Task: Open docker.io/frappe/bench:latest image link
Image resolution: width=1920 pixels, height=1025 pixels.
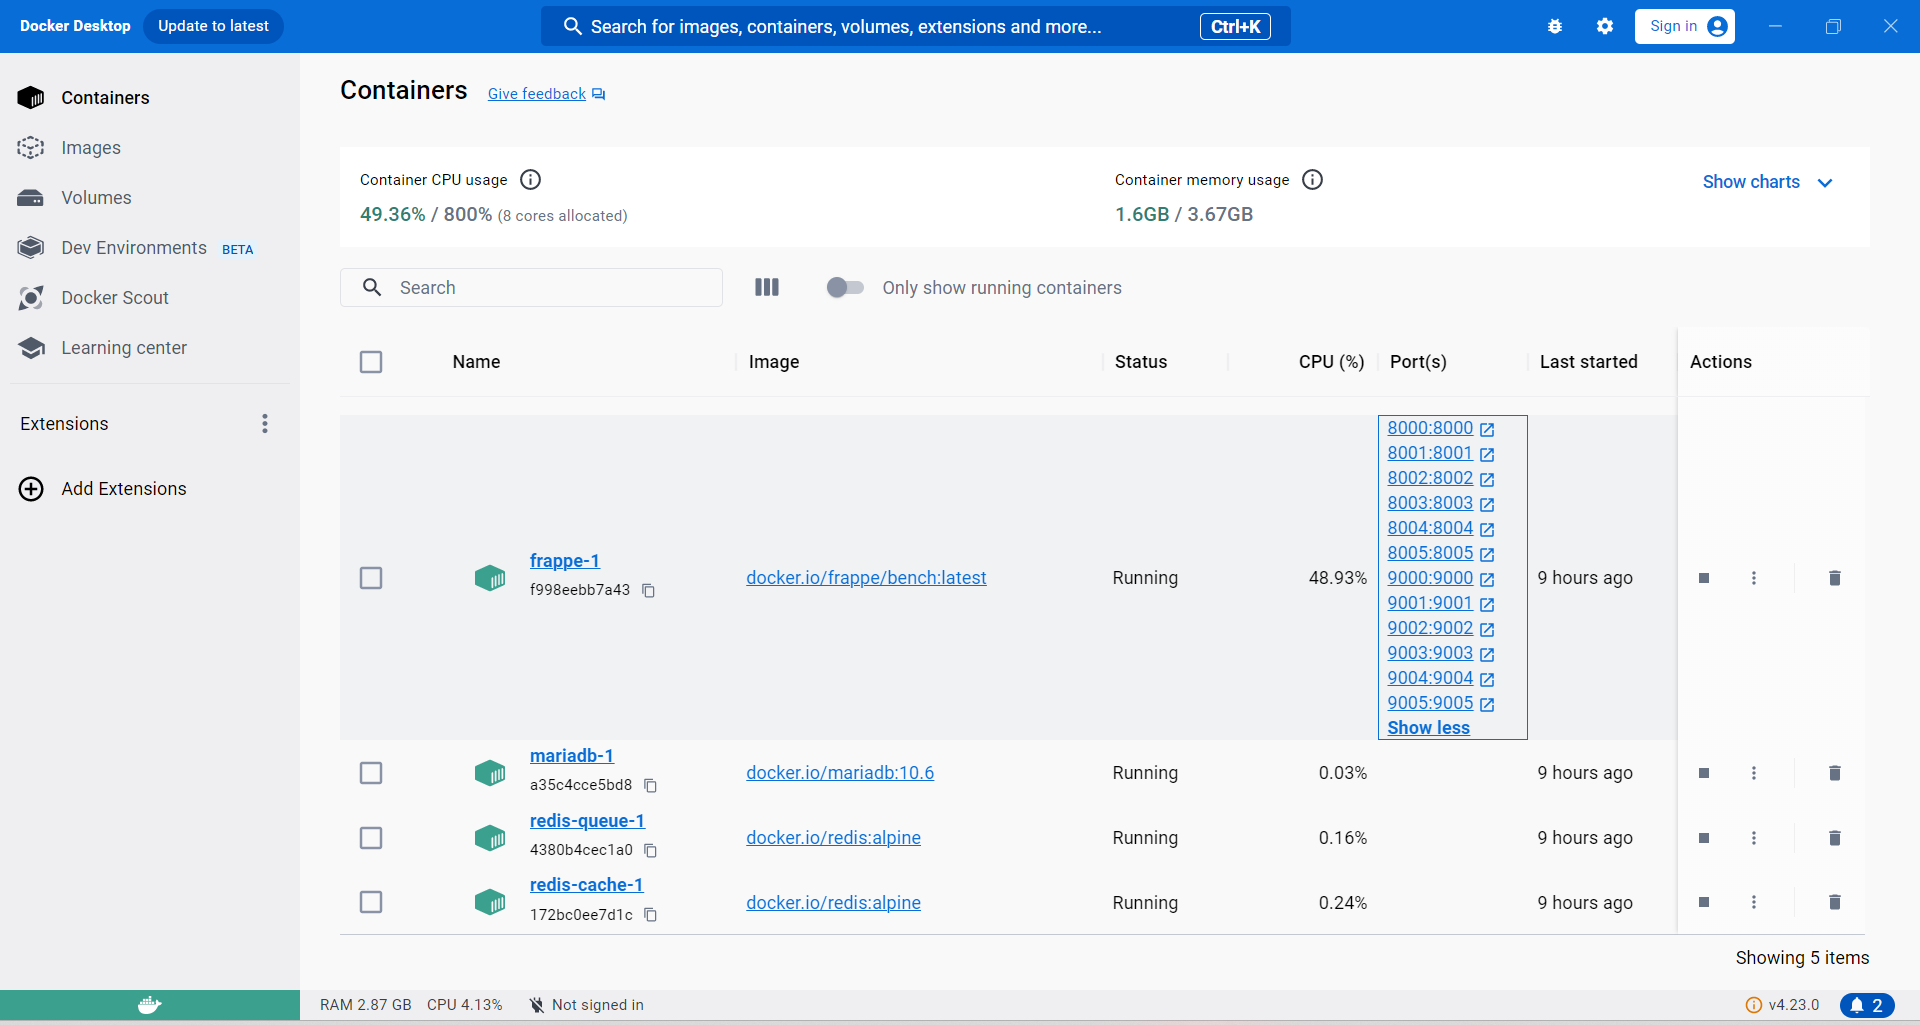Action: (866, 578)
